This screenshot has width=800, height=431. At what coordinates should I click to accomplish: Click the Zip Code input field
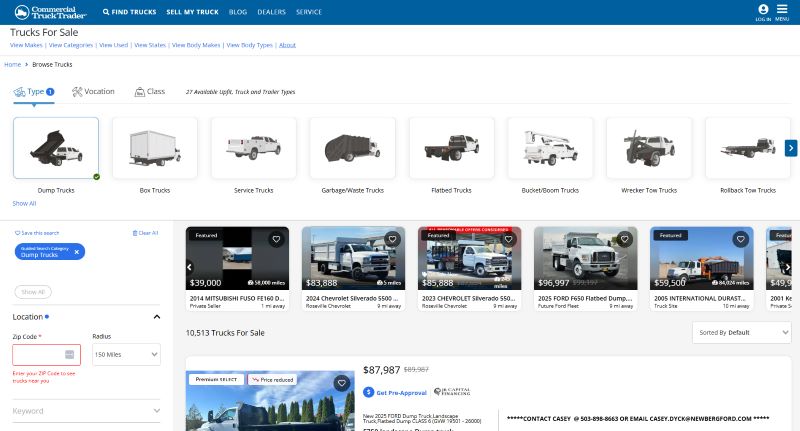[x=46, y=354]
